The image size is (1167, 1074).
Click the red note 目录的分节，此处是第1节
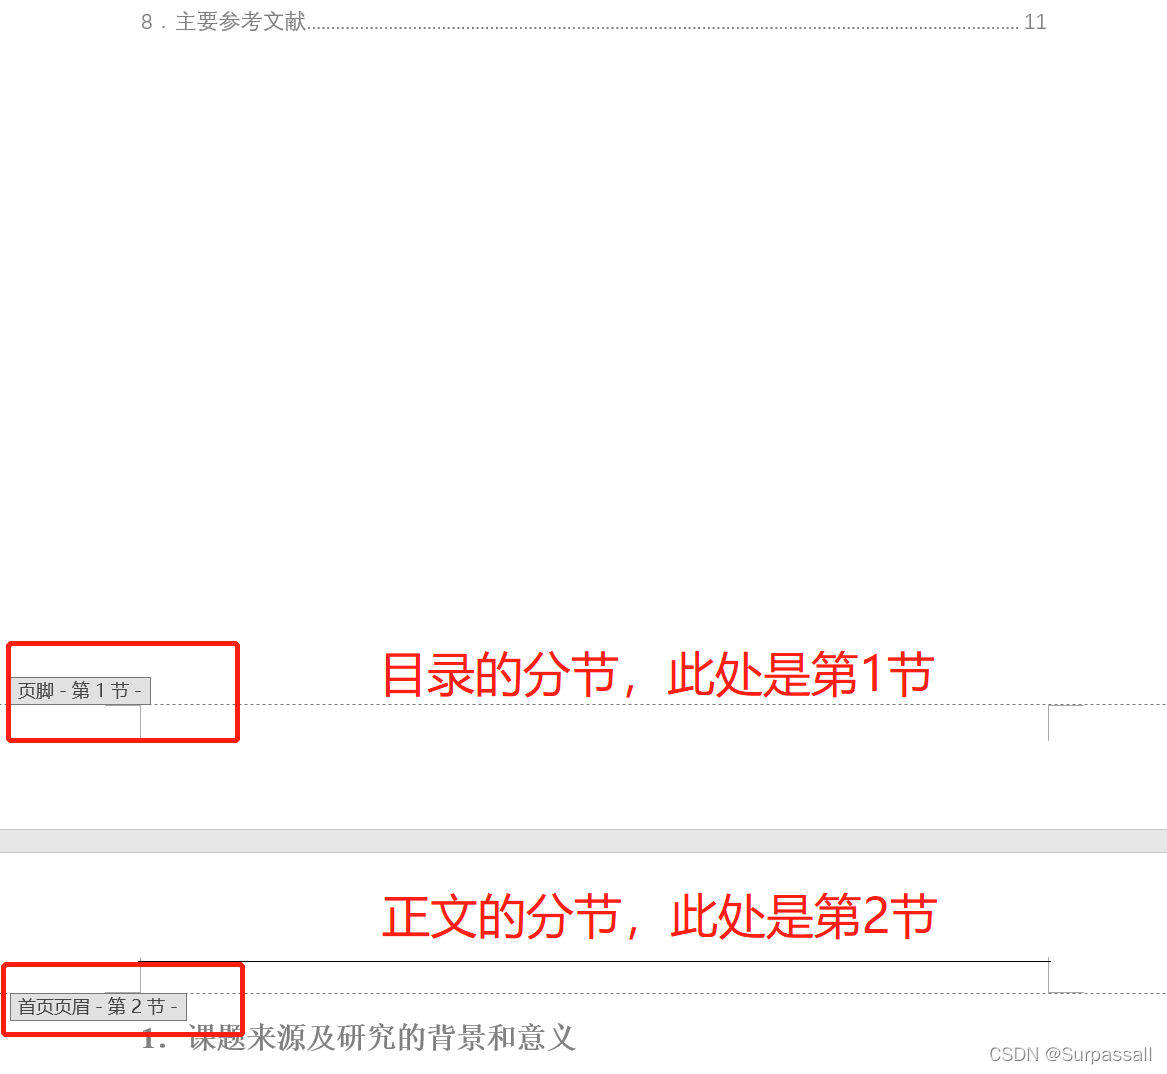point(658,674)
